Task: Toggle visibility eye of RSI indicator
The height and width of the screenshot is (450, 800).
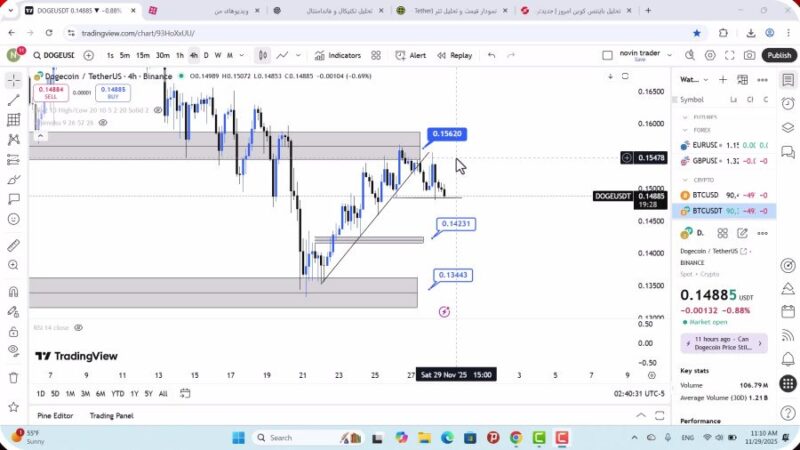Action: pos(78,327)
